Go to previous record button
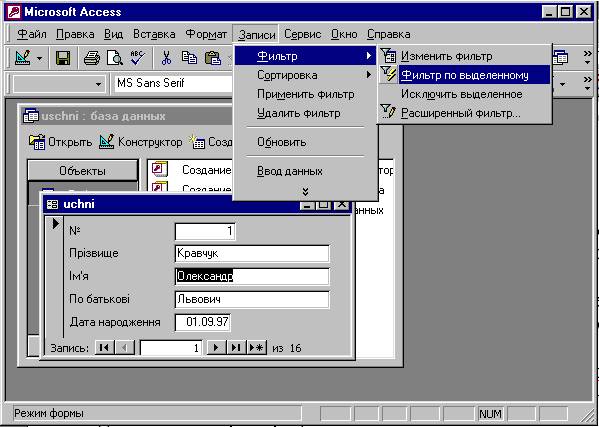599x427 pixels. [124, 348]
